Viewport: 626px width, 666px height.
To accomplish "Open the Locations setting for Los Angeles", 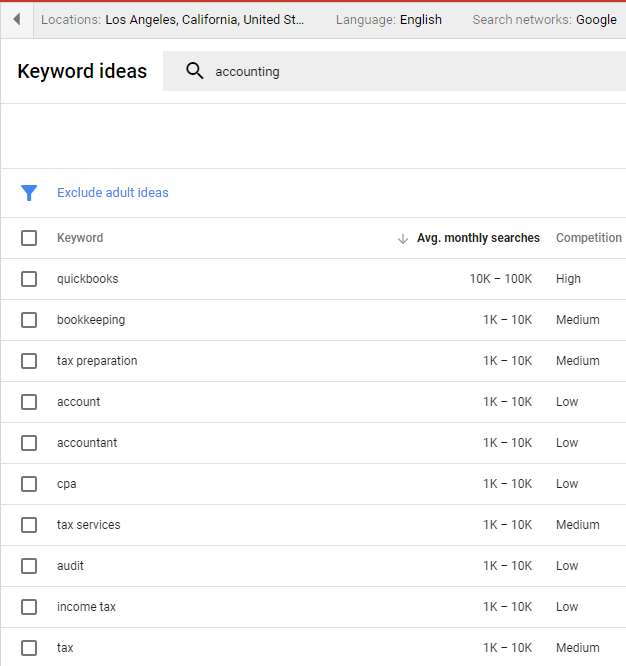I will point(172,20).
